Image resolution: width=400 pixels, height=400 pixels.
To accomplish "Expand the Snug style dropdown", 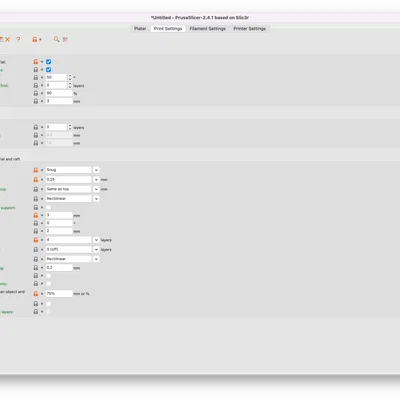I will (96, 170).
